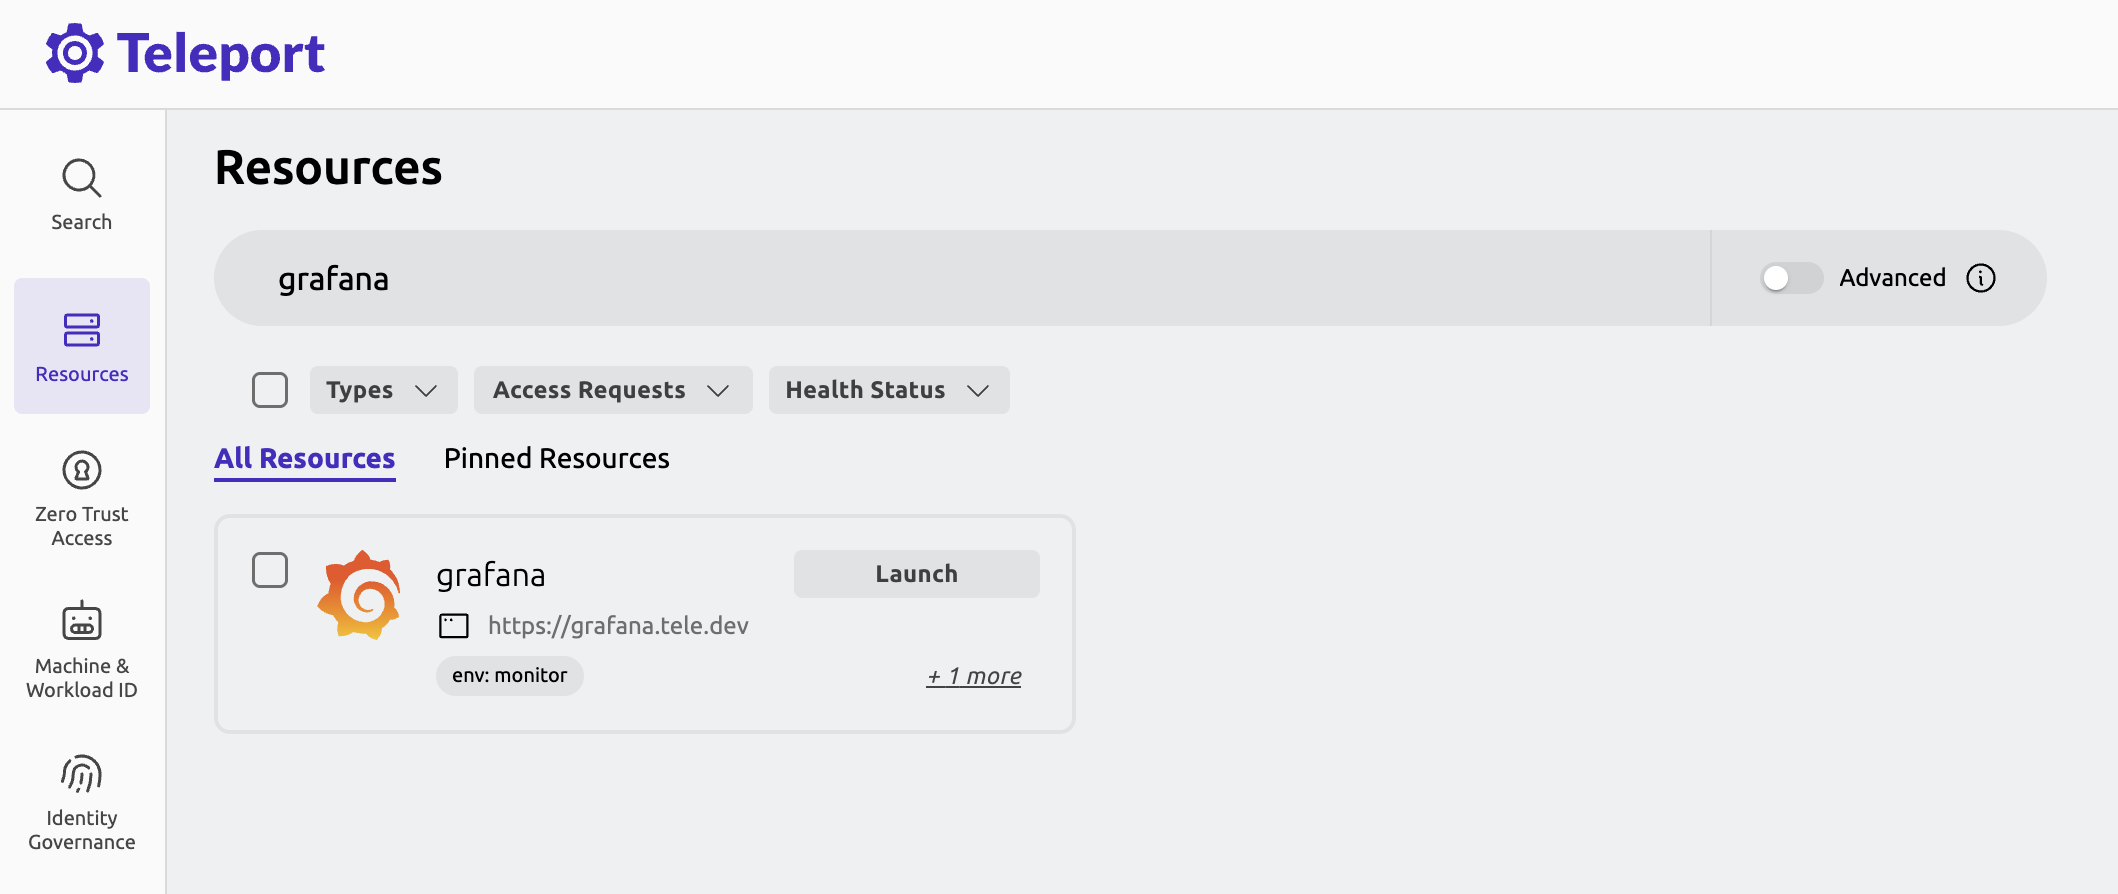Open the Resources section in sidebar

[x=81, y=345]
